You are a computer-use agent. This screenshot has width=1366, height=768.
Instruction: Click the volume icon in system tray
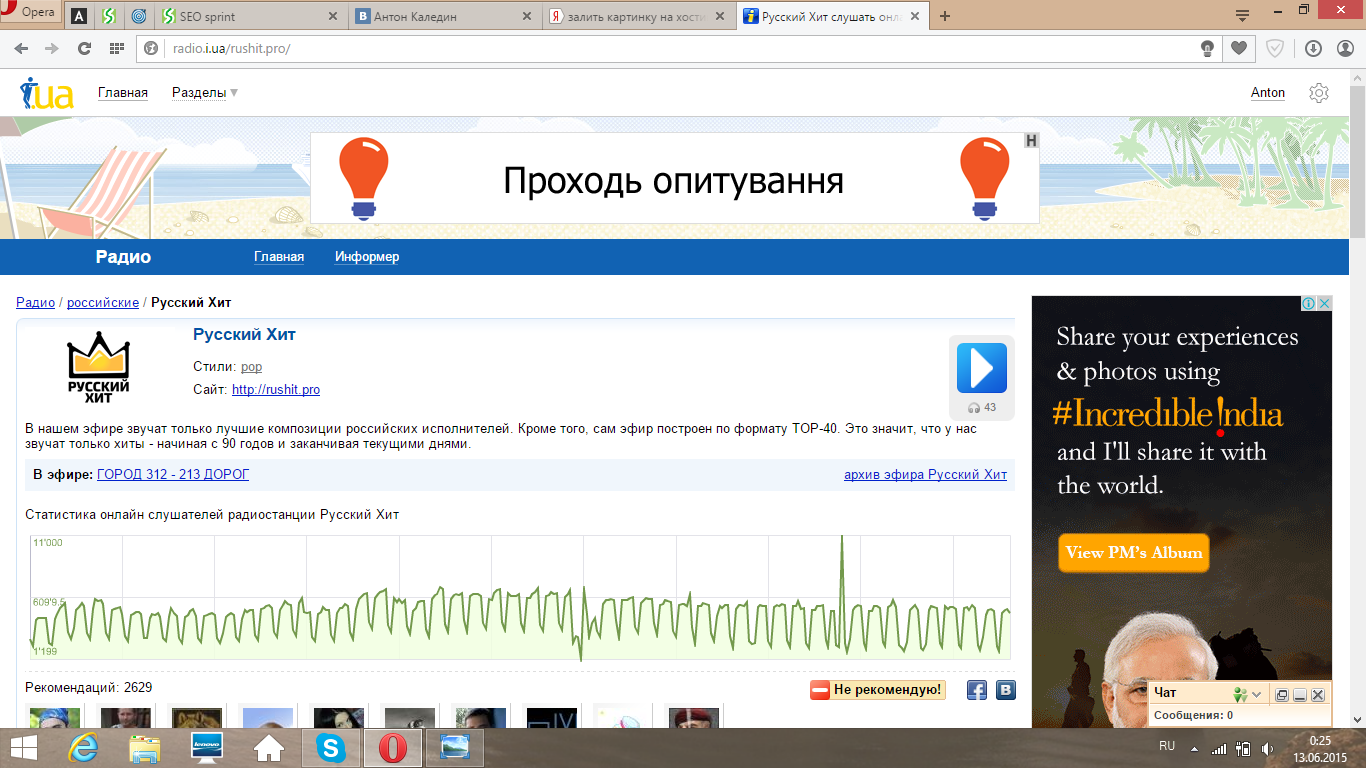click(x=1268, y=748)
